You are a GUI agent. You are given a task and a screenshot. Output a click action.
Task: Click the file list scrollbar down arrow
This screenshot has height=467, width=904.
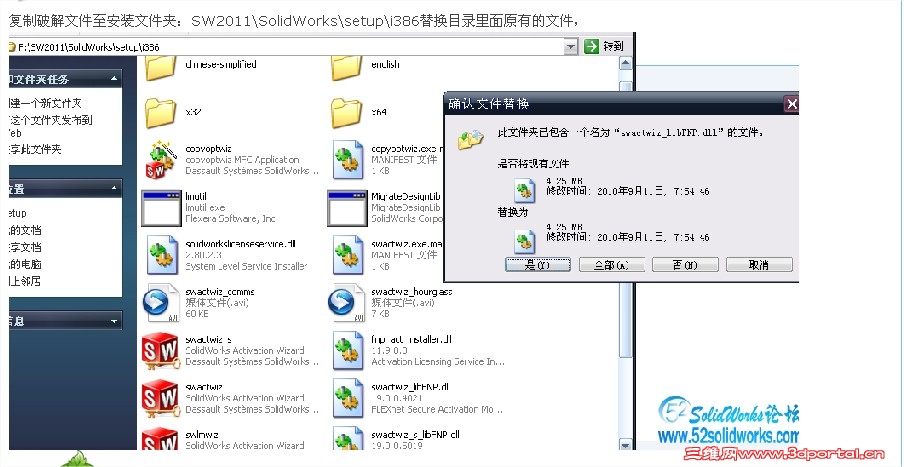[x=625, y=445]
